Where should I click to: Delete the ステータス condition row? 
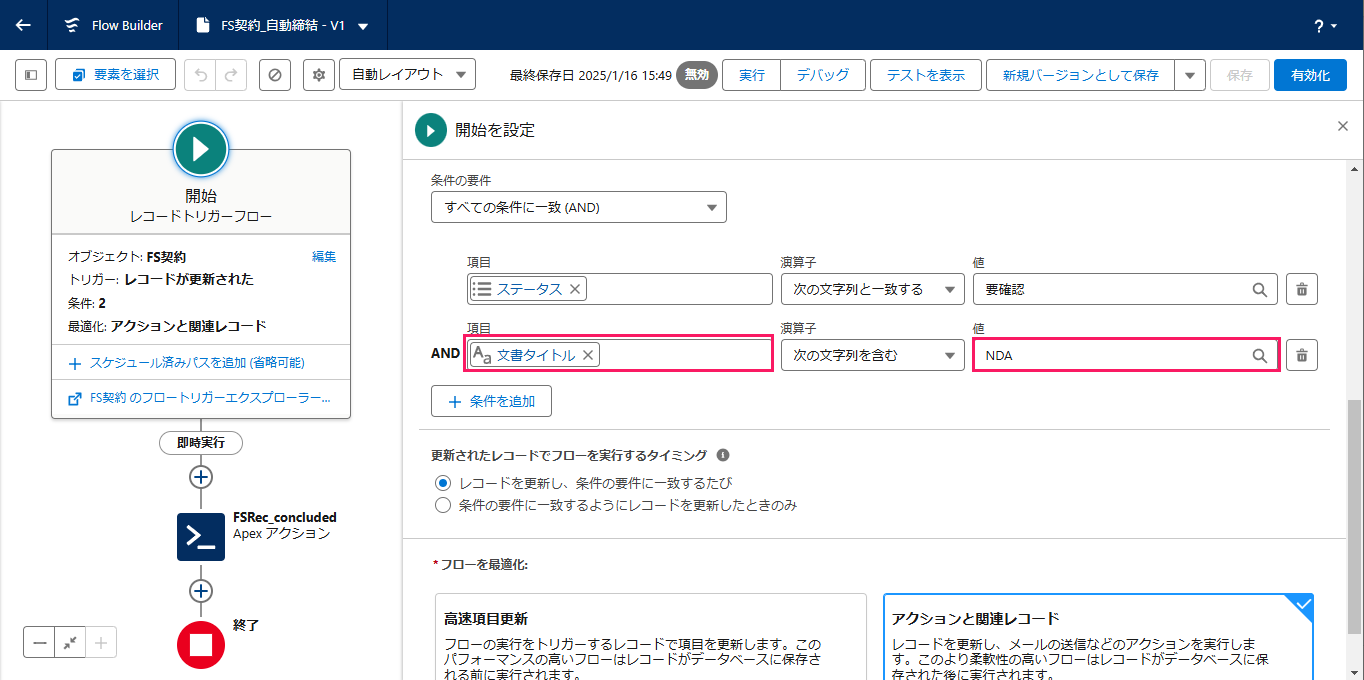click(1302, 289)
